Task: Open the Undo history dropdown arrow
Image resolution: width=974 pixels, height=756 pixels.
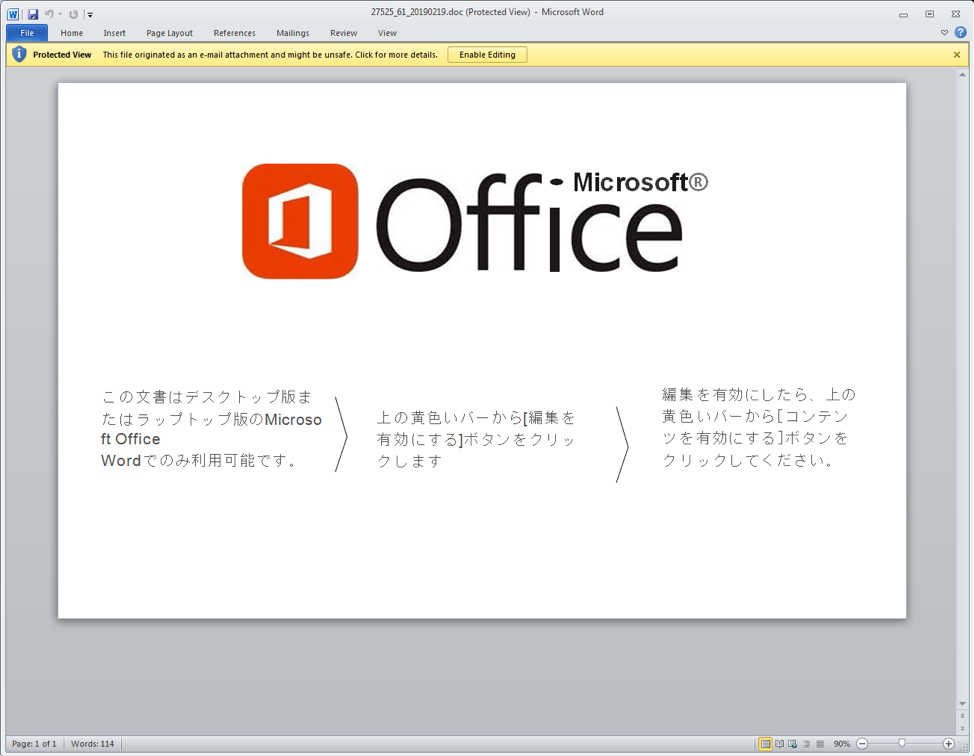Action: pyautogui.click(x=60, y=14)
